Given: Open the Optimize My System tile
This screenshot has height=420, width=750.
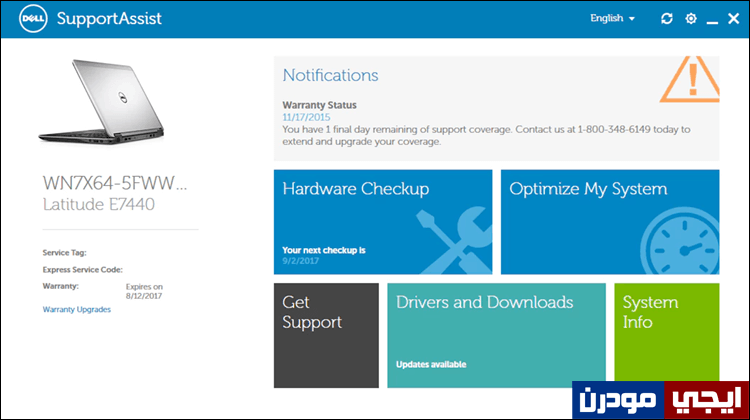Looking at the screenshot, I should click(x=610, y=222).
